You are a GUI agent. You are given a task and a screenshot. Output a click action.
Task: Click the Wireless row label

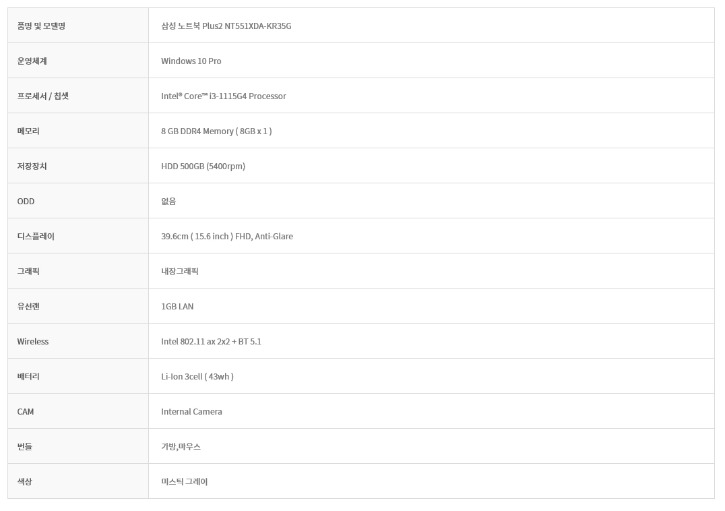coord(33,341)
